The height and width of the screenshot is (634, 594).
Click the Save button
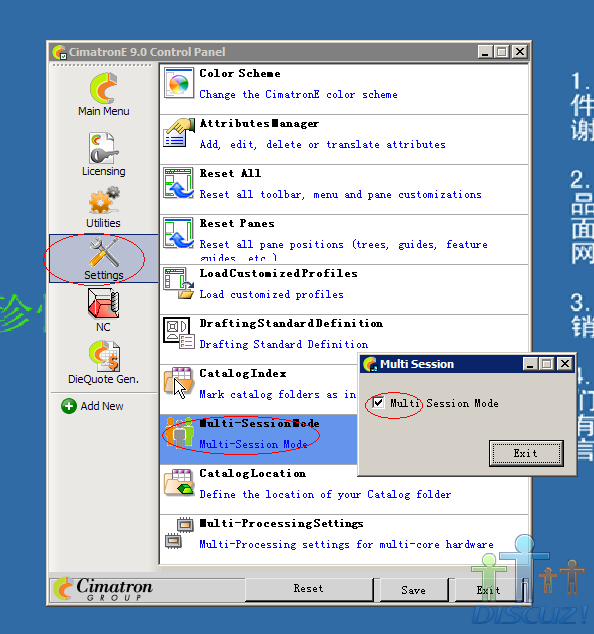coord(413,590)
